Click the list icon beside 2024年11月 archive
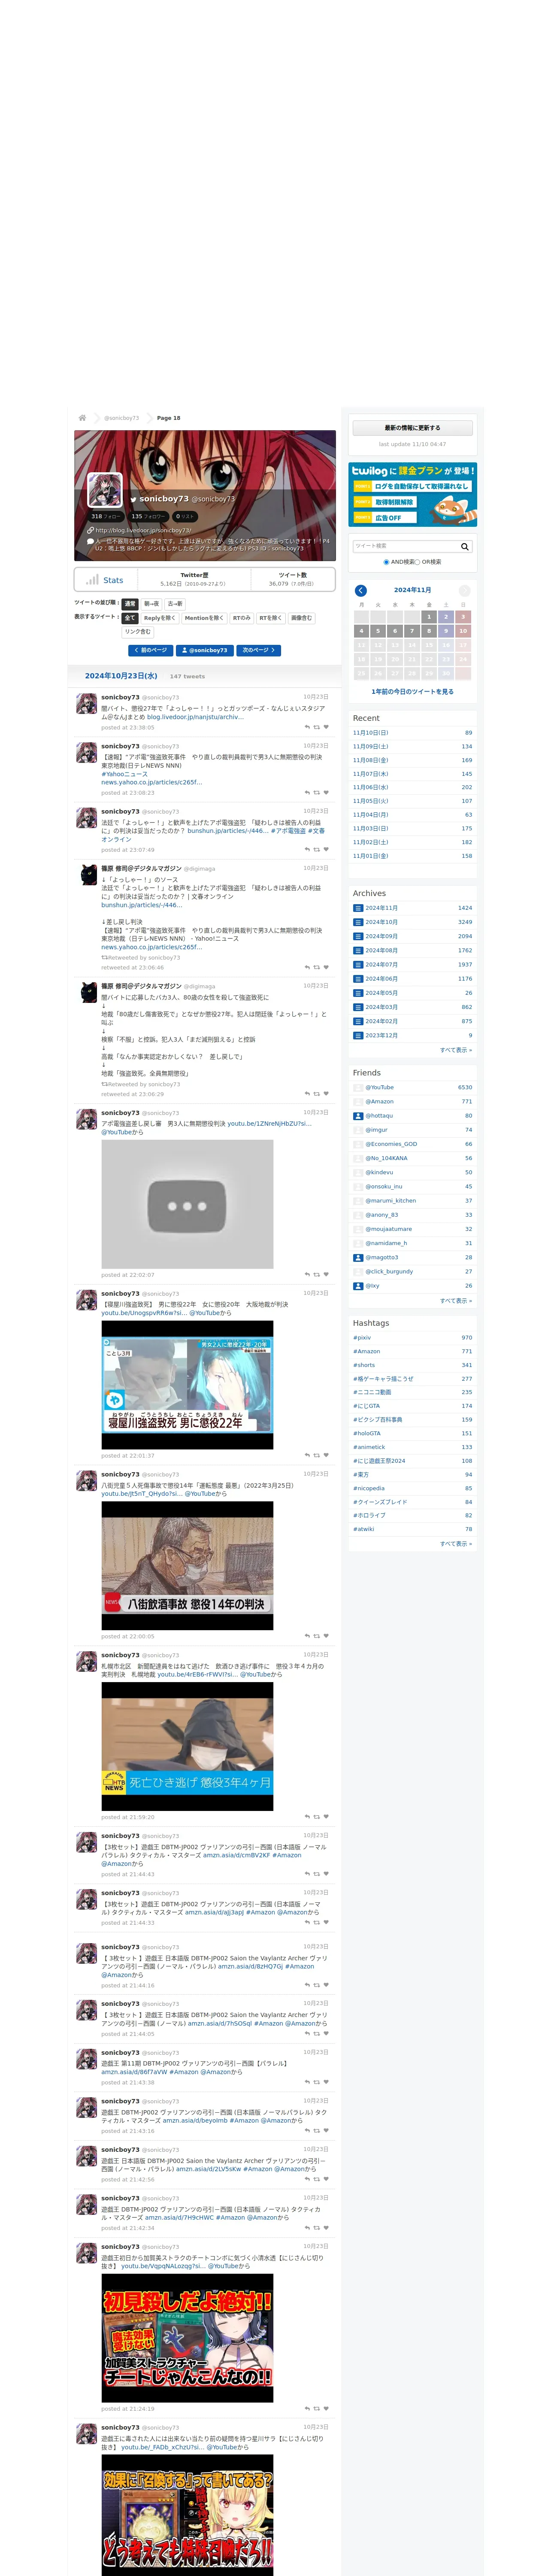This screenshot has height=2576, width=551. coord(358,908)
